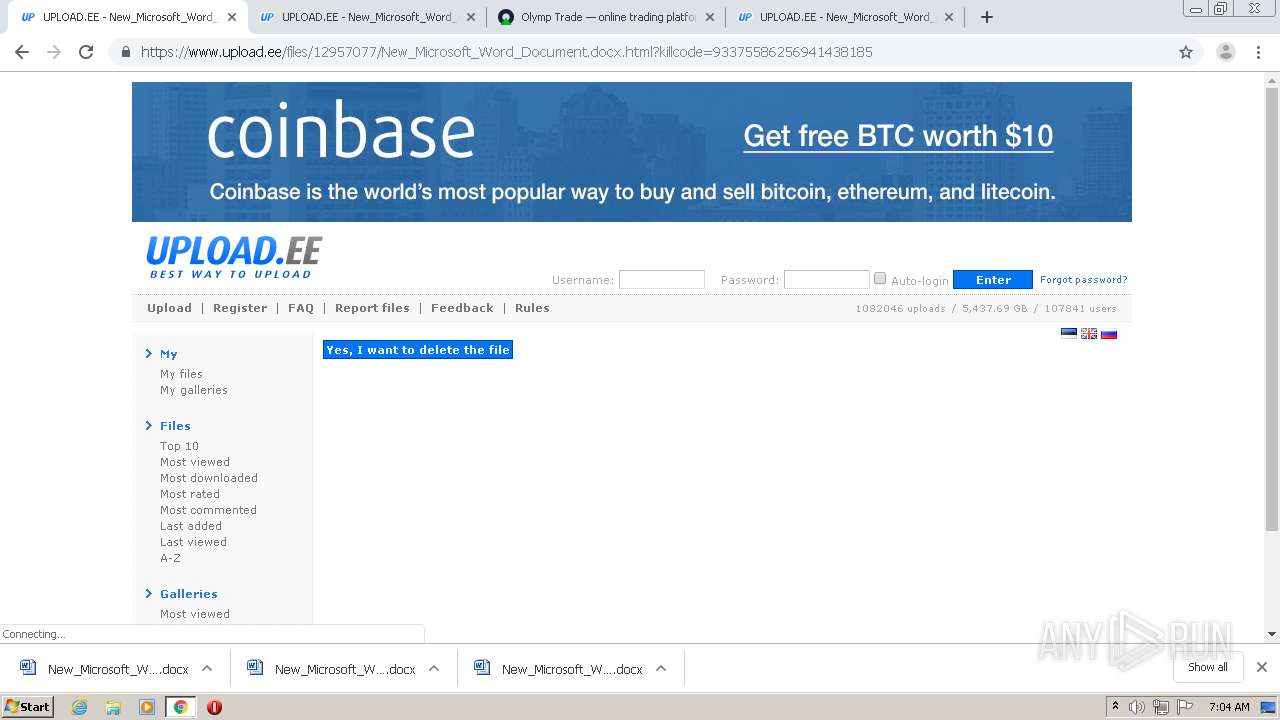Toggle the Auto-login checkbox

(880, 279)
